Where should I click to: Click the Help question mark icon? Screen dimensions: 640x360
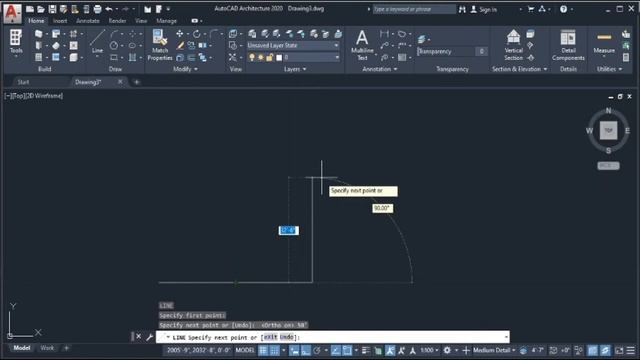pos(563,9)
